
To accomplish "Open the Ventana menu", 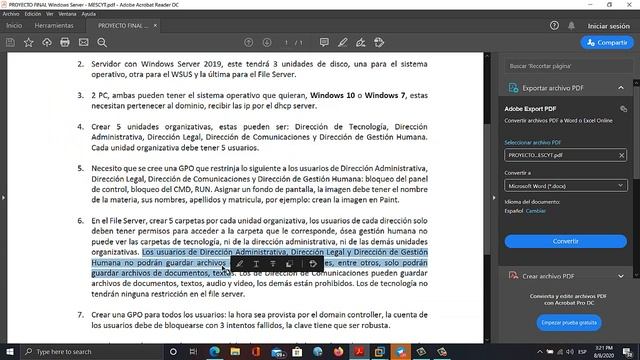I will pos(67,14).
